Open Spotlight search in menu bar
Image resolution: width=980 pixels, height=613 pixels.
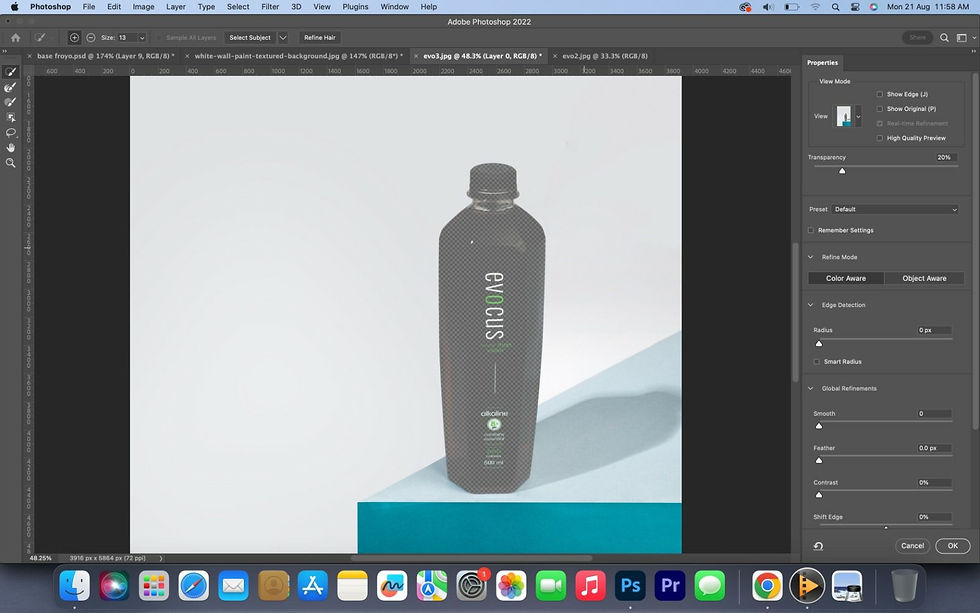tap(836, 7)
